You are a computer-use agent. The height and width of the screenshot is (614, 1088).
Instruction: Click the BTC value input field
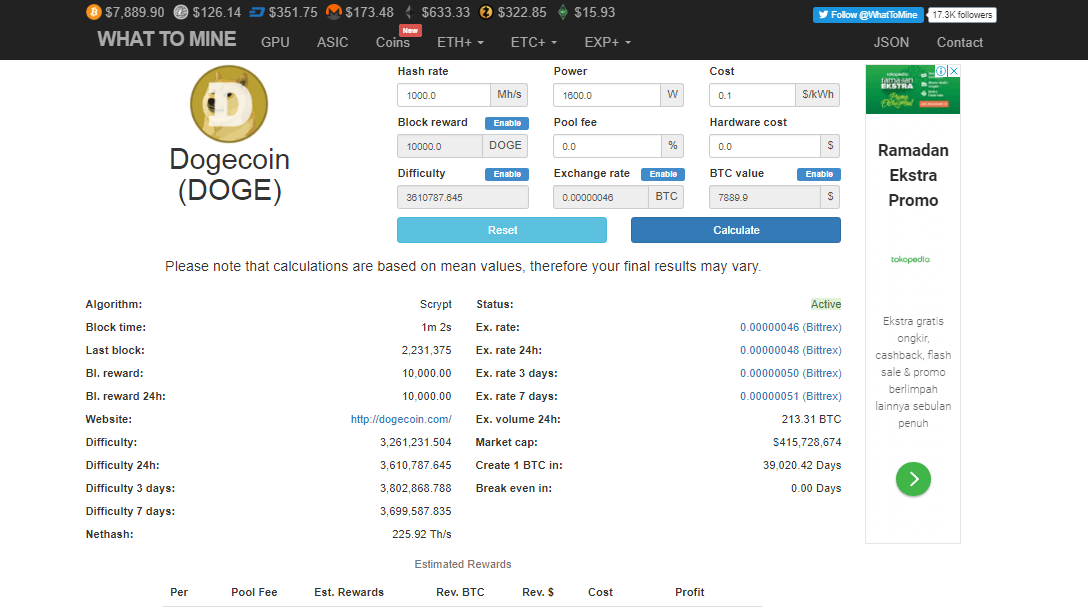(765, 197)
